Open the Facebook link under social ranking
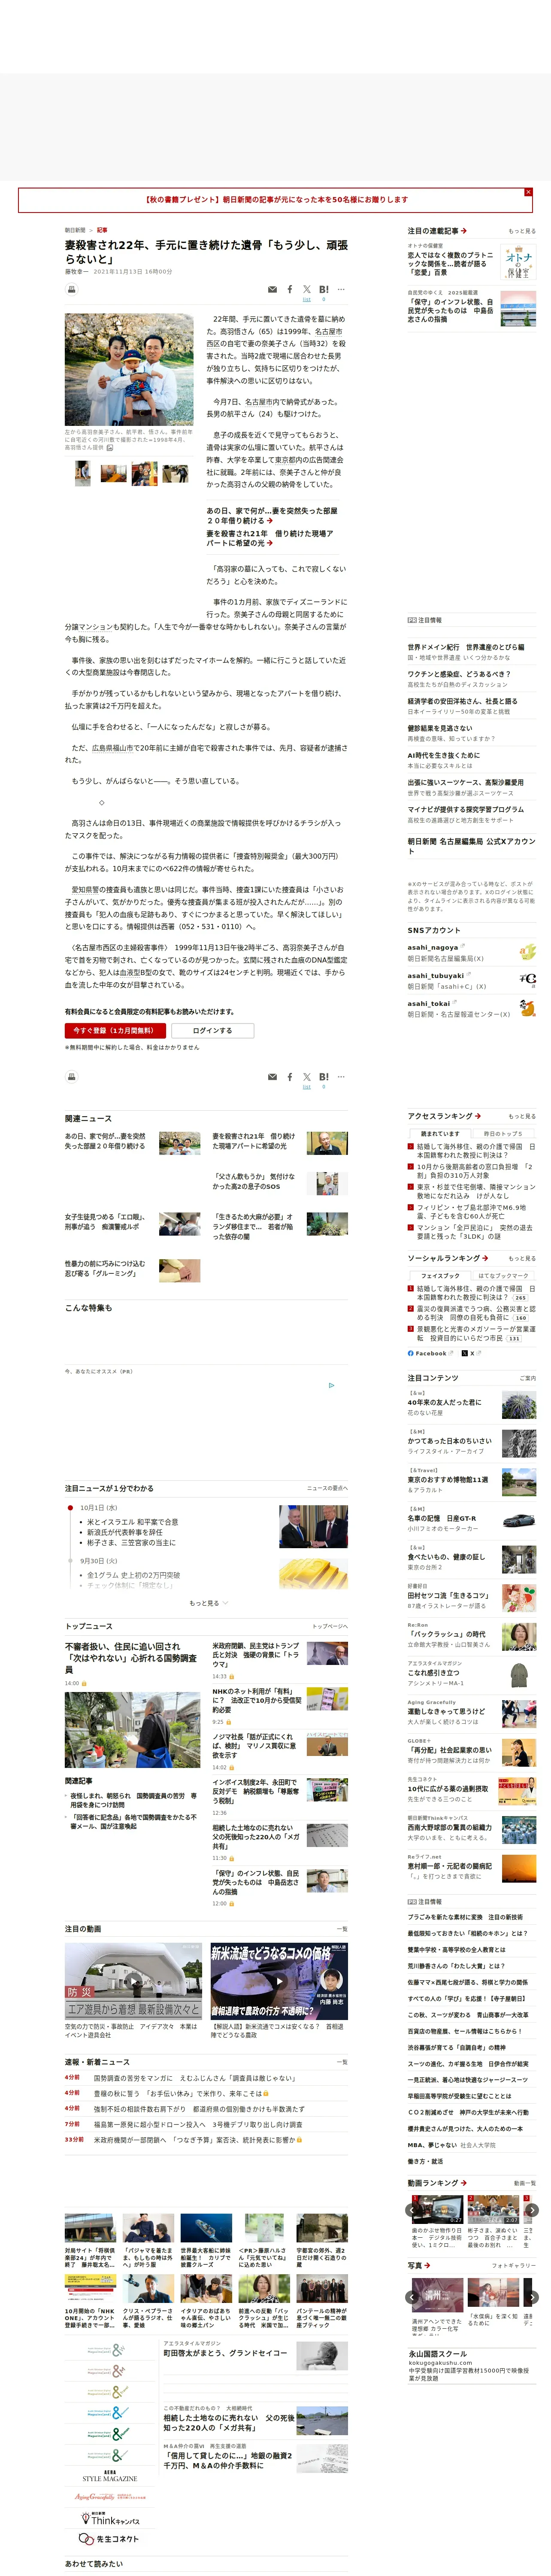 [x=430, y=1353]
